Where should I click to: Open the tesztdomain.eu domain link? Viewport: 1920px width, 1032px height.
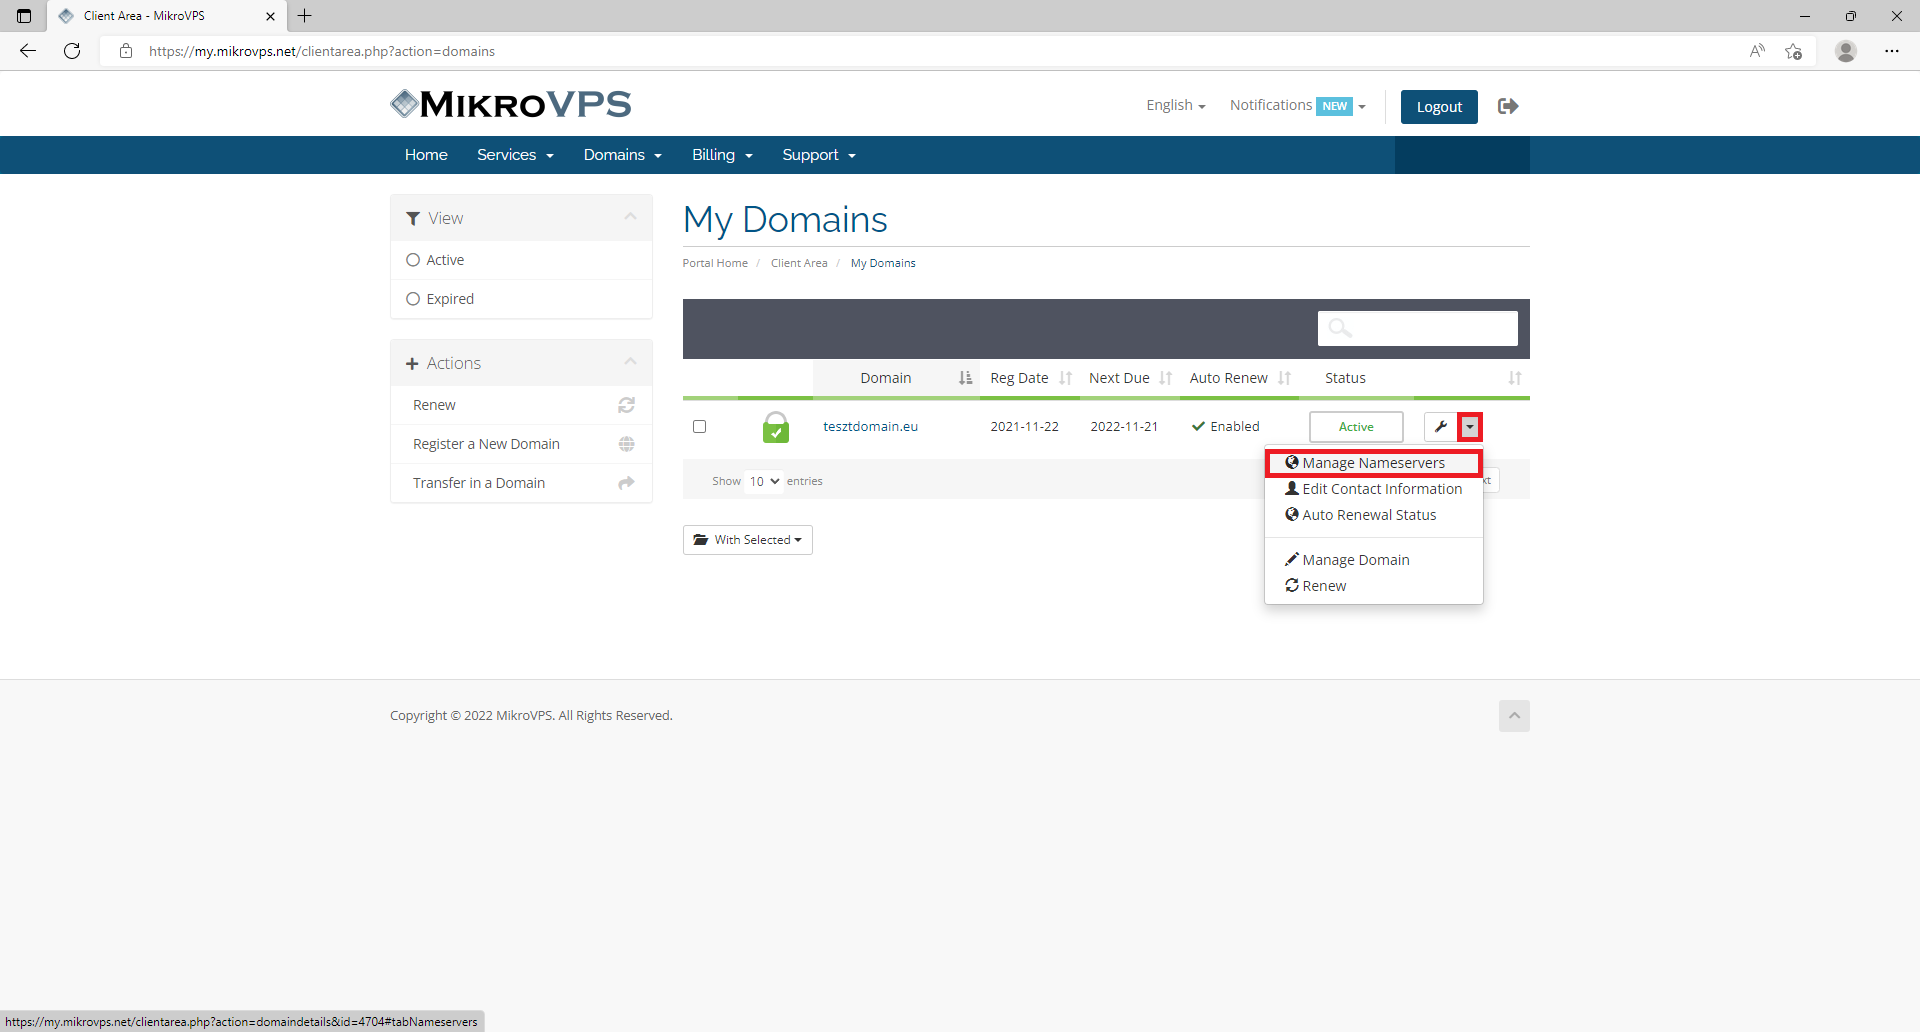click(x=870, y=426)
